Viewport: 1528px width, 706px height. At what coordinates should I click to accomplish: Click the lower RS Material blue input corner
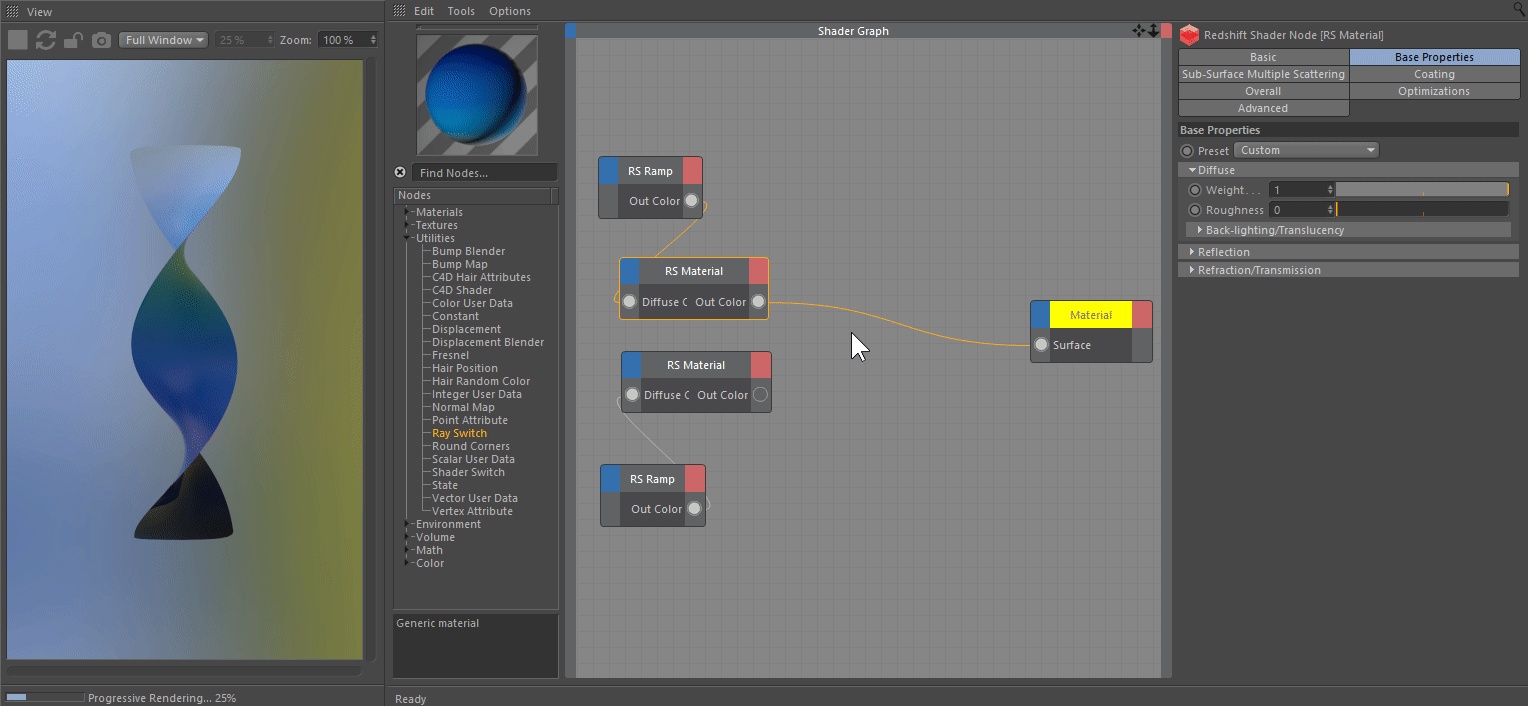[x=631, y=365]
